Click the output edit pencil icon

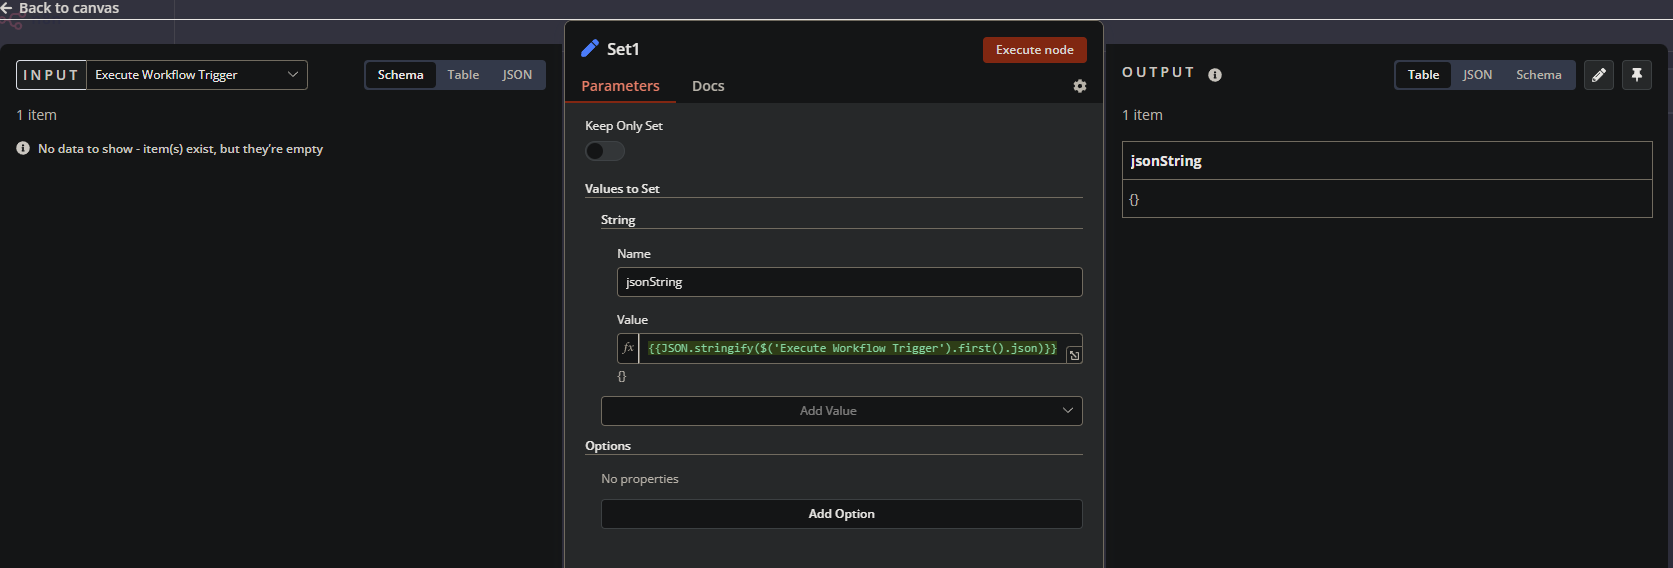coord(1599,75)
